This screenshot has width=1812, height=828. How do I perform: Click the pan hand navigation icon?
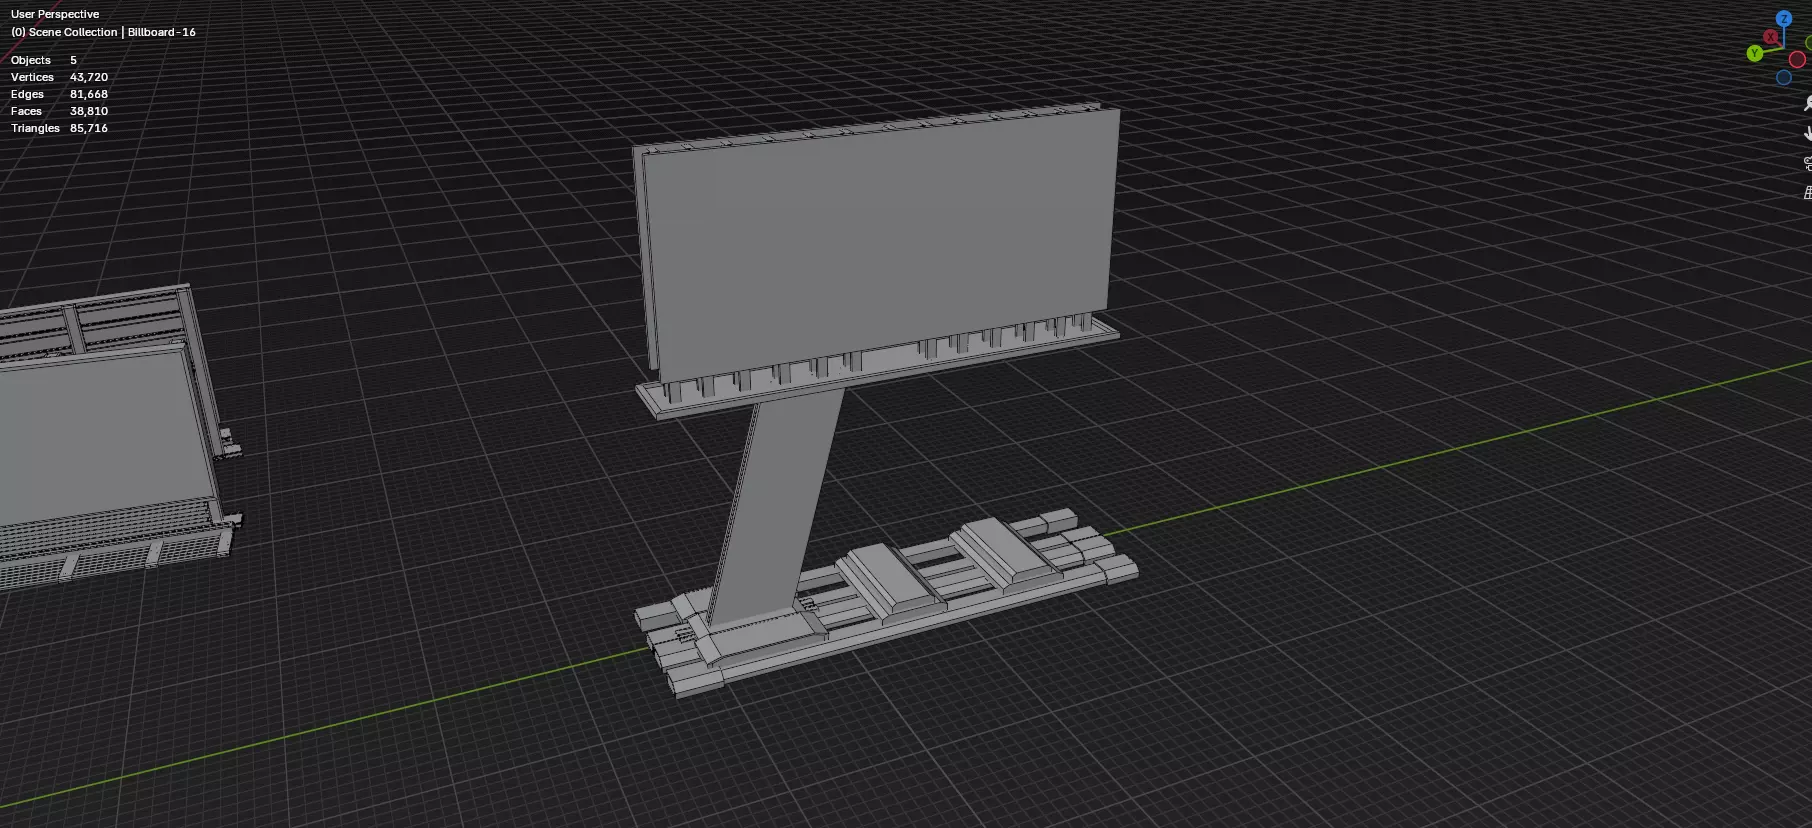click(1808, 133)
